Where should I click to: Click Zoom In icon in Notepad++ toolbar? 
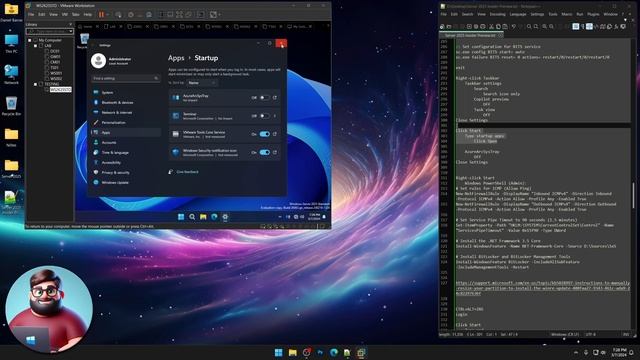[x=544, y=27]
